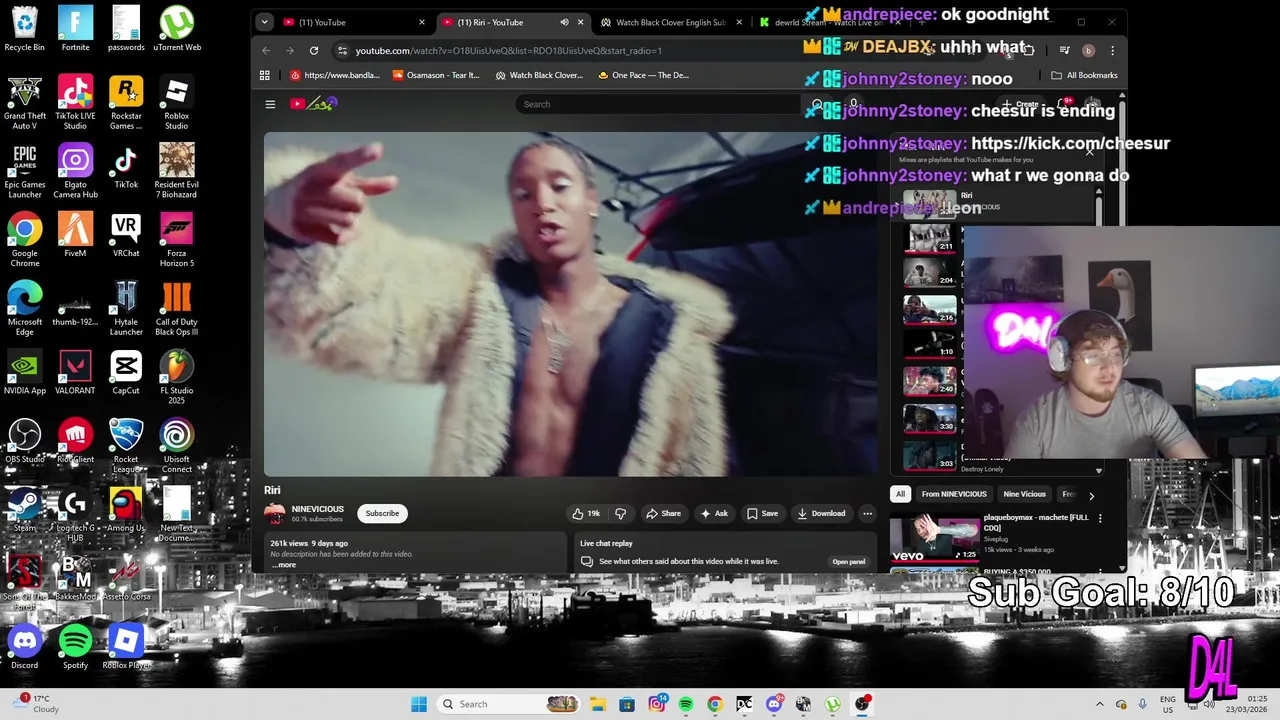
Task: Open the Spotify desktop shortcut
Action: tap(75, 647)
